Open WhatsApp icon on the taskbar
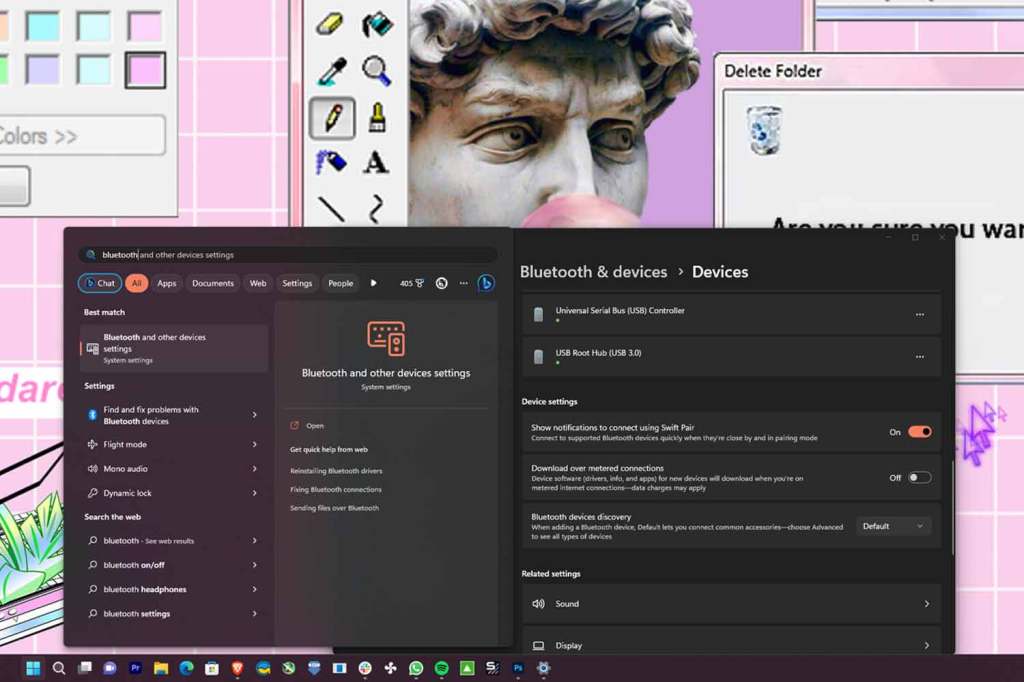This screenshot has width=1024, height=682. [x=416, y=668]
